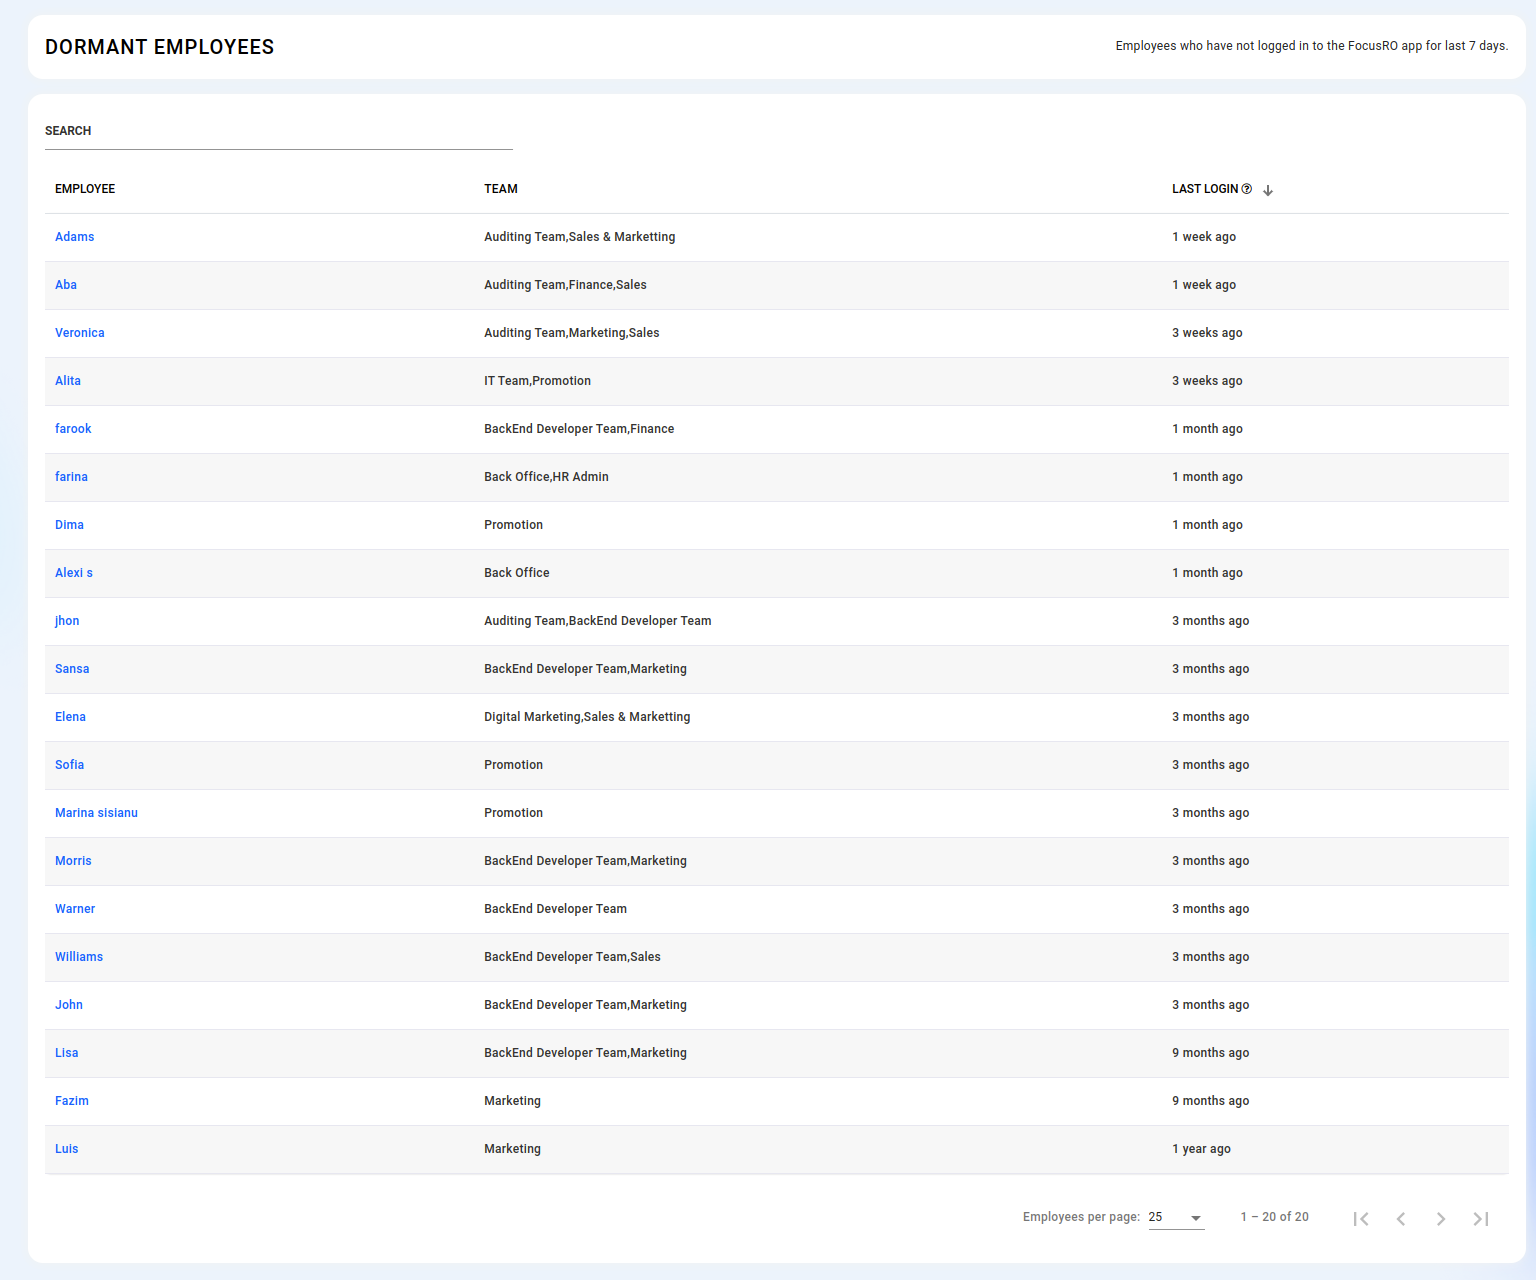The height and width of the screenshot is (1280, 1536).
Task: Open the Elena employee link
Action: tap(70, 717)
